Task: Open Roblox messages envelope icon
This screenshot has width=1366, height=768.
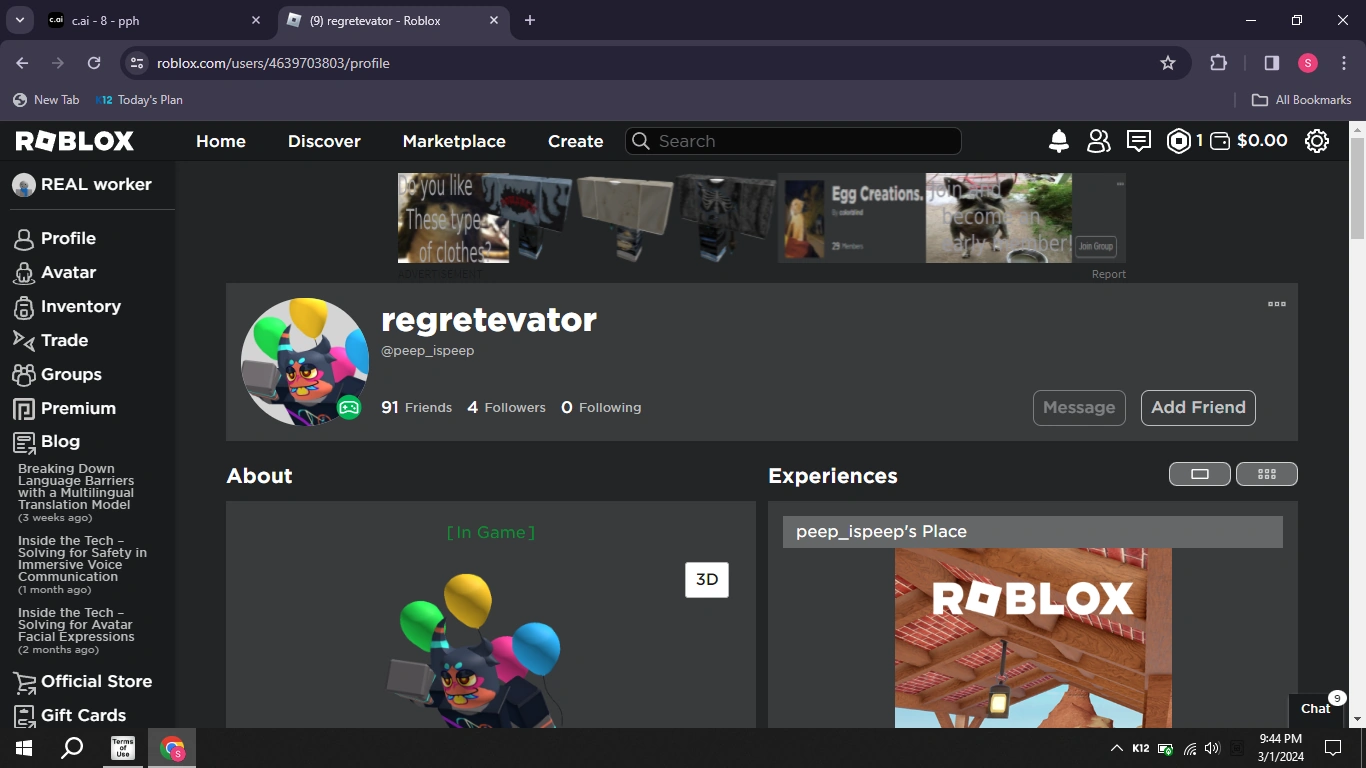Action: (x=1138, y=141)
